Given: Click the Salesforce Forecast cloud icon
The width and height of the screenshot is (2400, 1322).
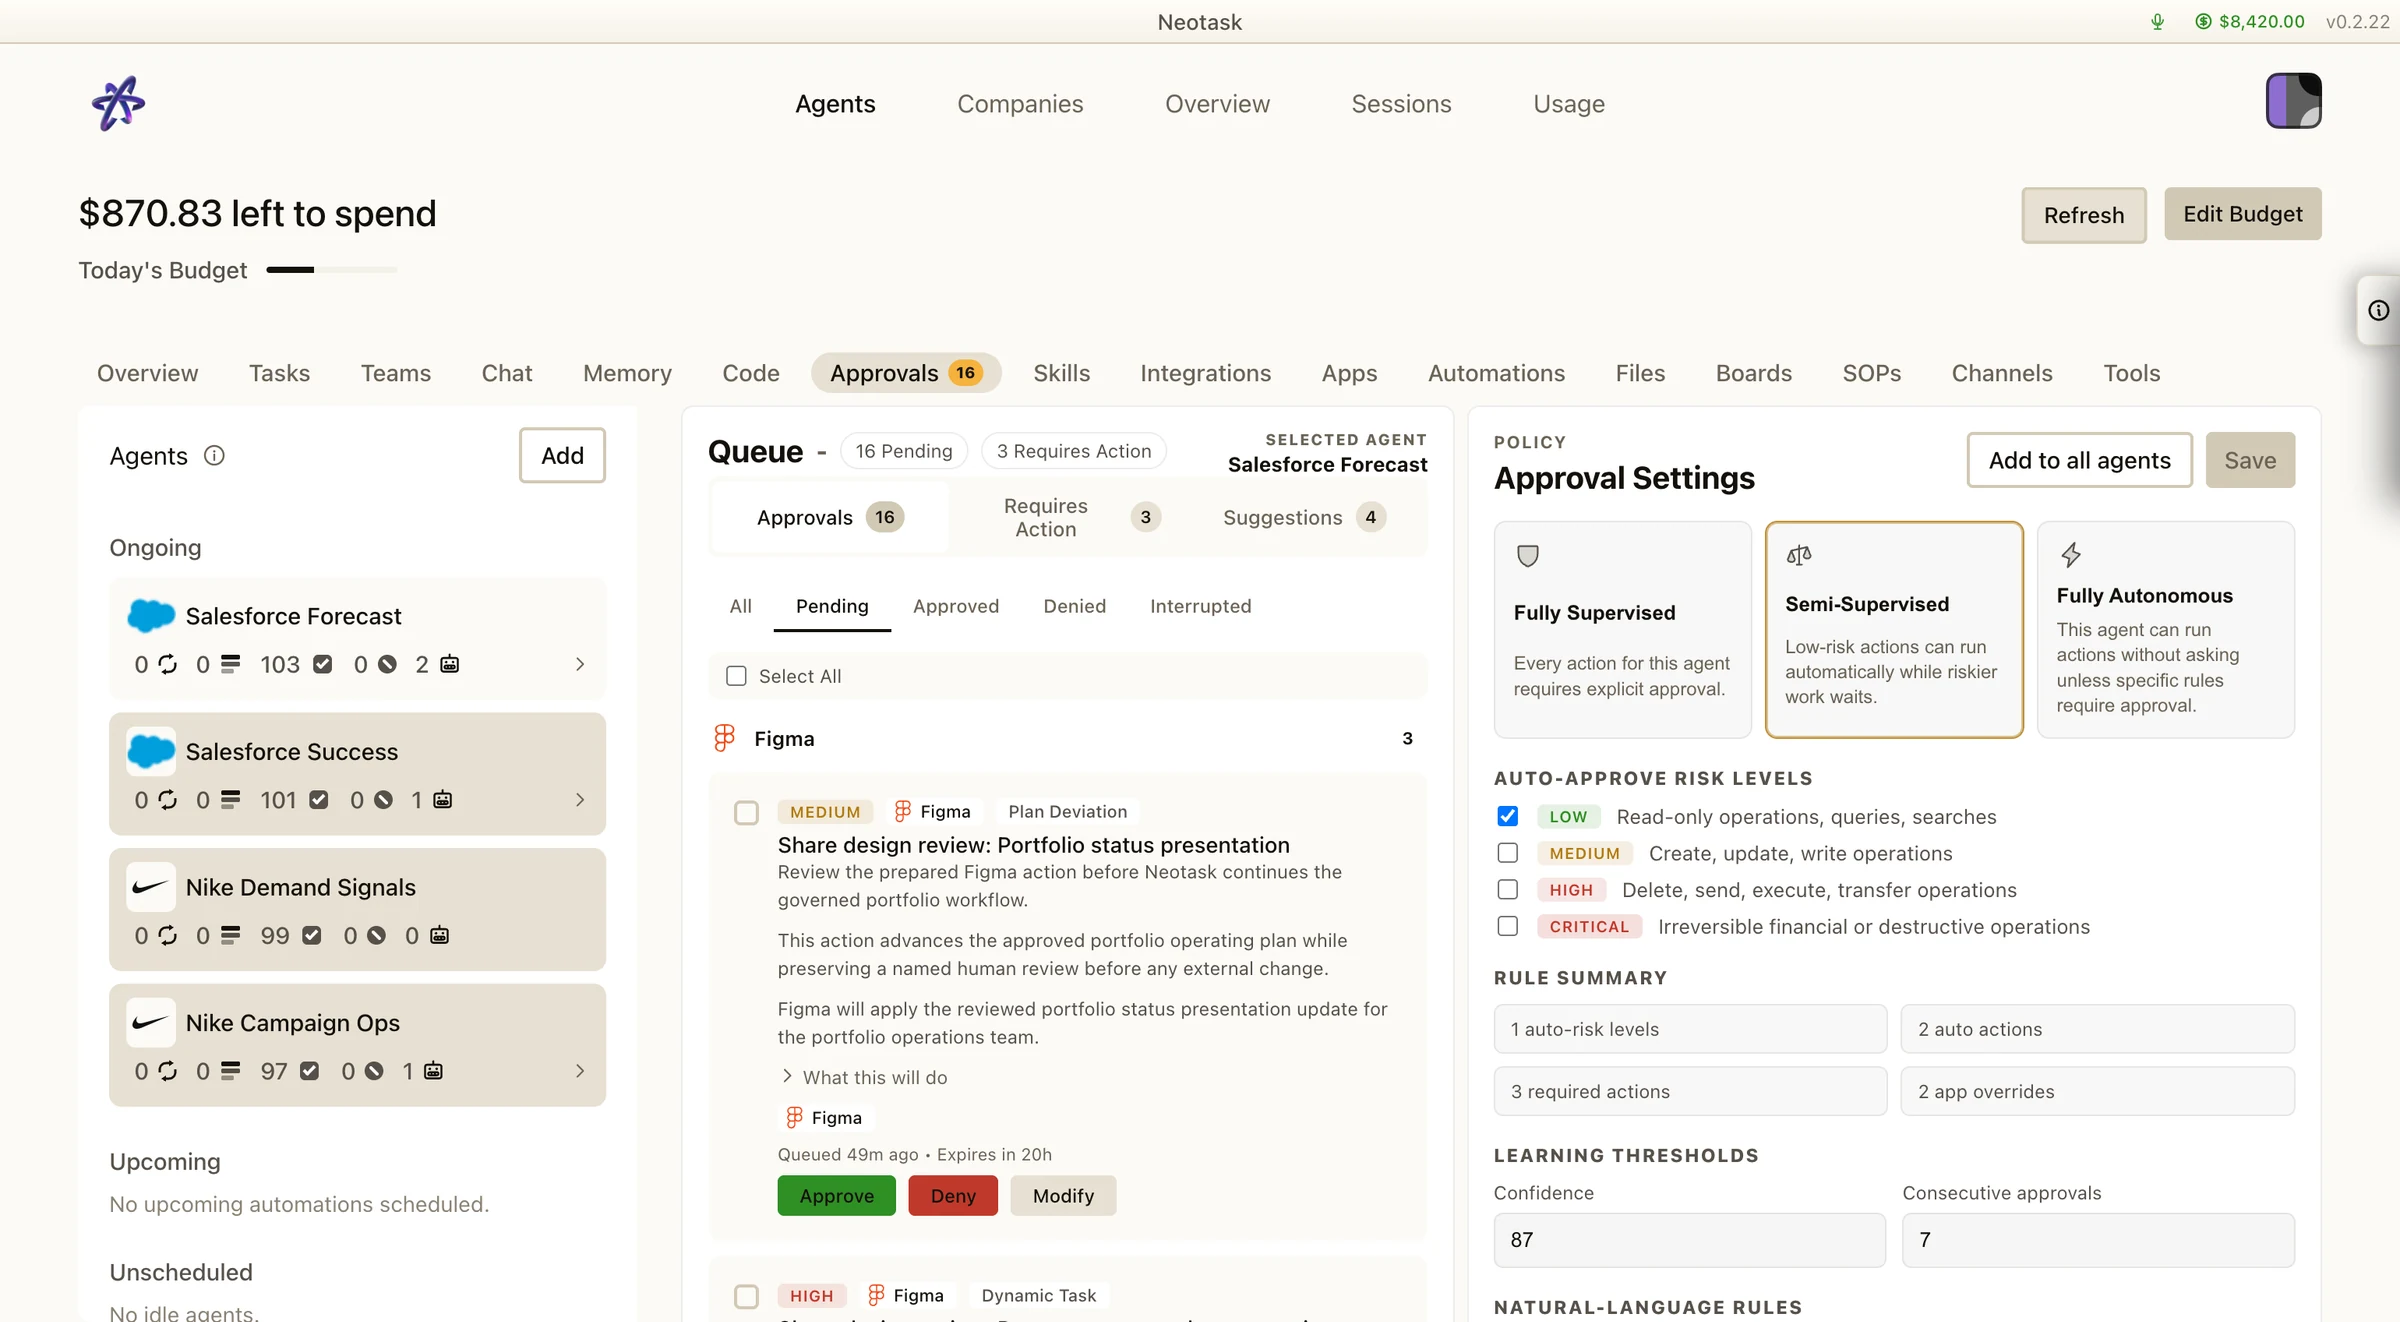Looking at the screenshot, I should tap(151, 615).
